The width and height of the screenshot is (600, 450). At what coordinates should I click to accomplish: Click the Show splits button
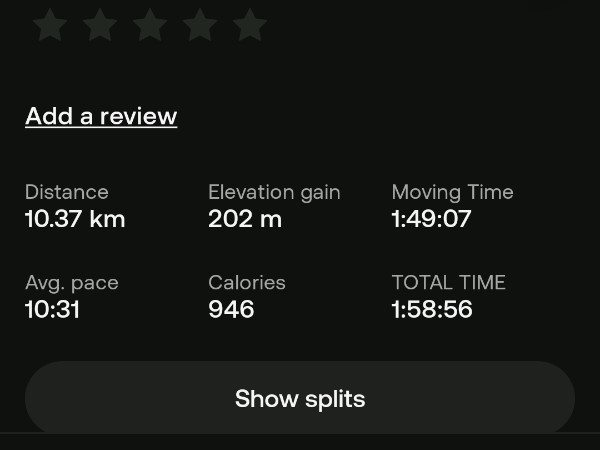coord(300,398)
